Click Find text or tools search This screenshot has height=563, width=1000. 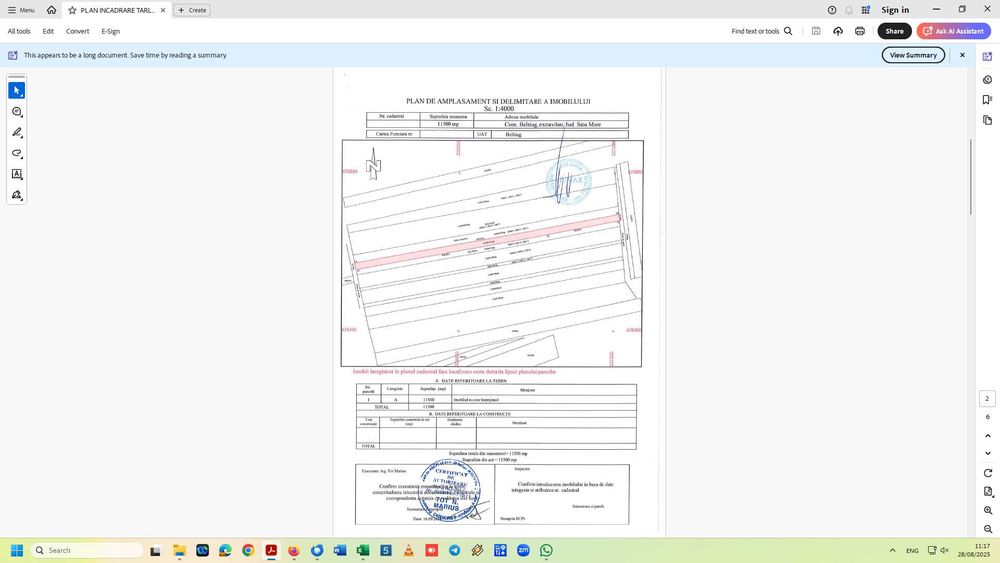761,31
